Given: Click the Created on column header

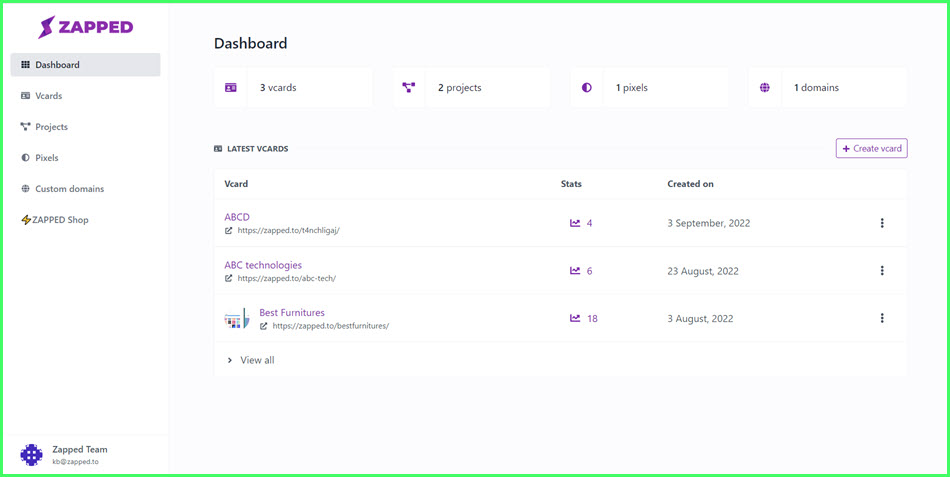Looking at the screenshot, I should pos(690,184).
